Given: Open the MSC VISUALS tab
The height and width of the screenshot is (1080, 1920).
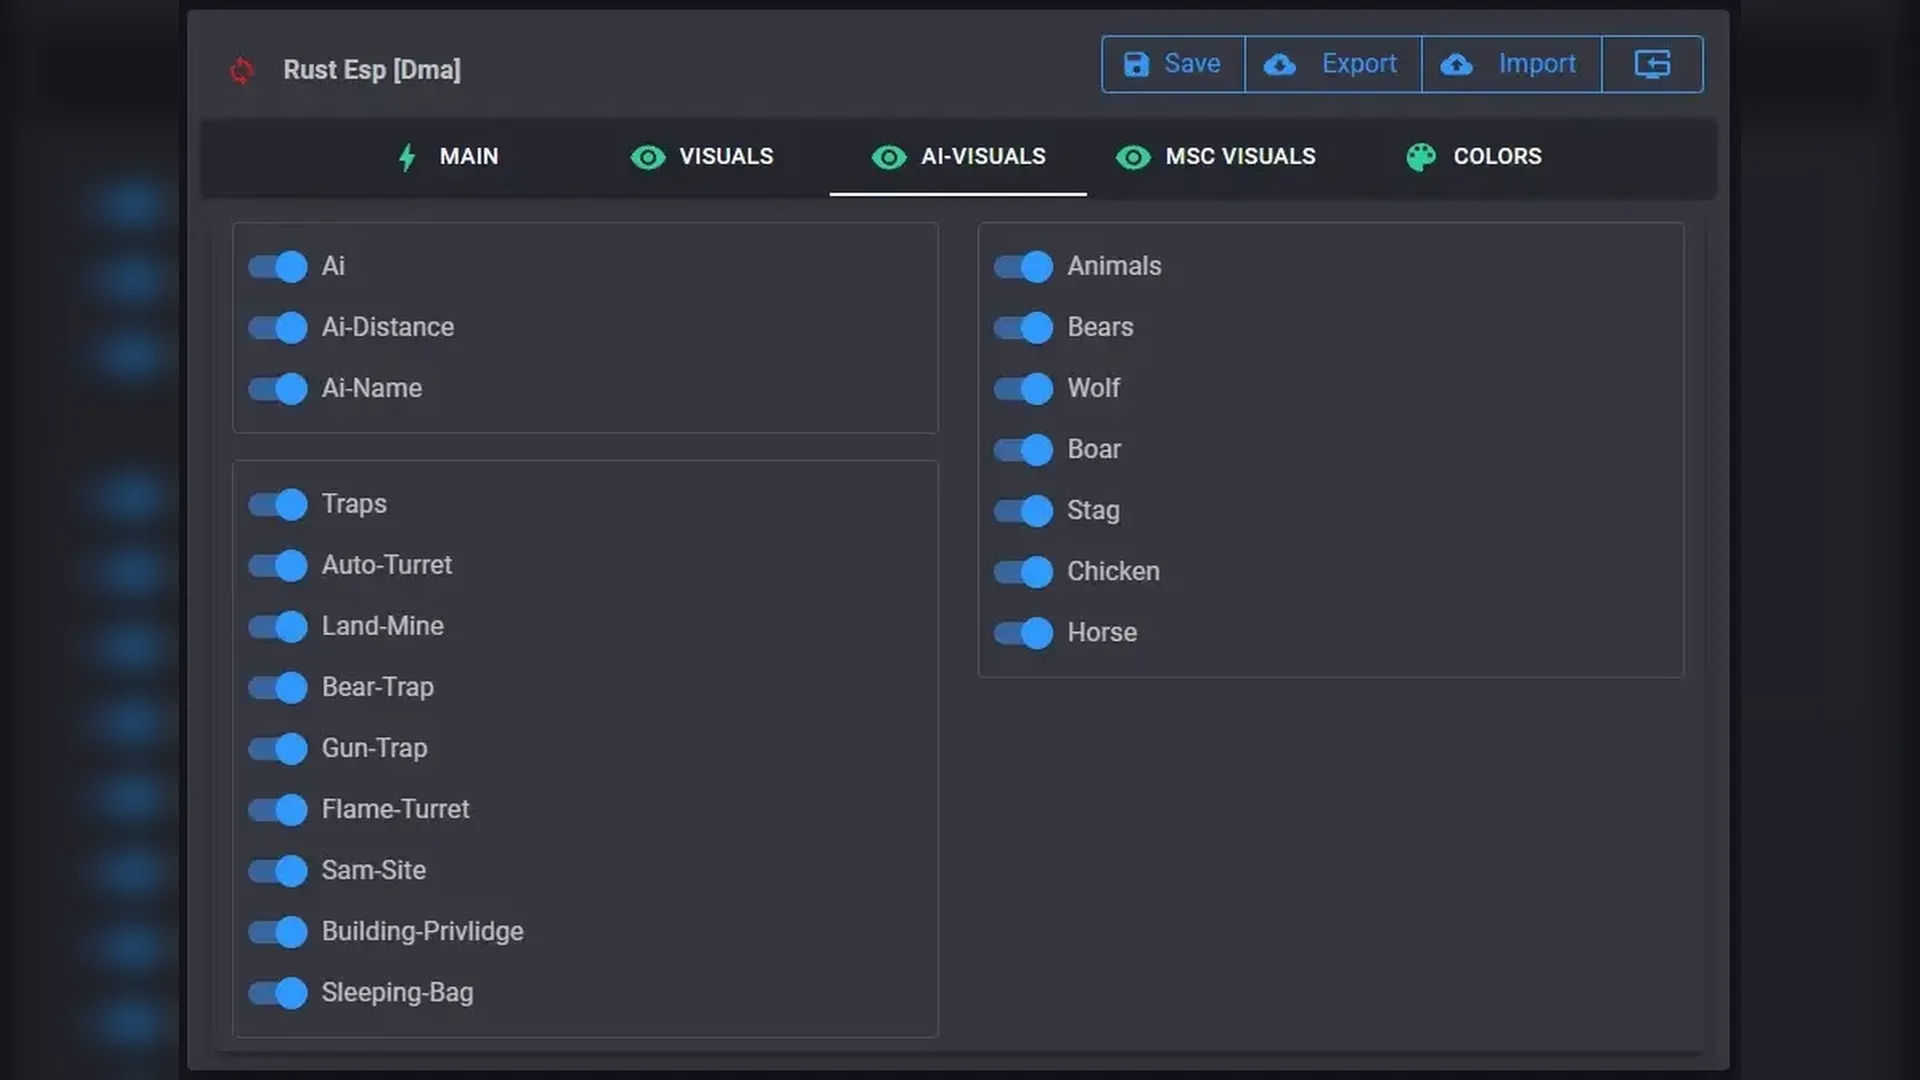Looking at the screenshot, I should (x=1239, y=157).
